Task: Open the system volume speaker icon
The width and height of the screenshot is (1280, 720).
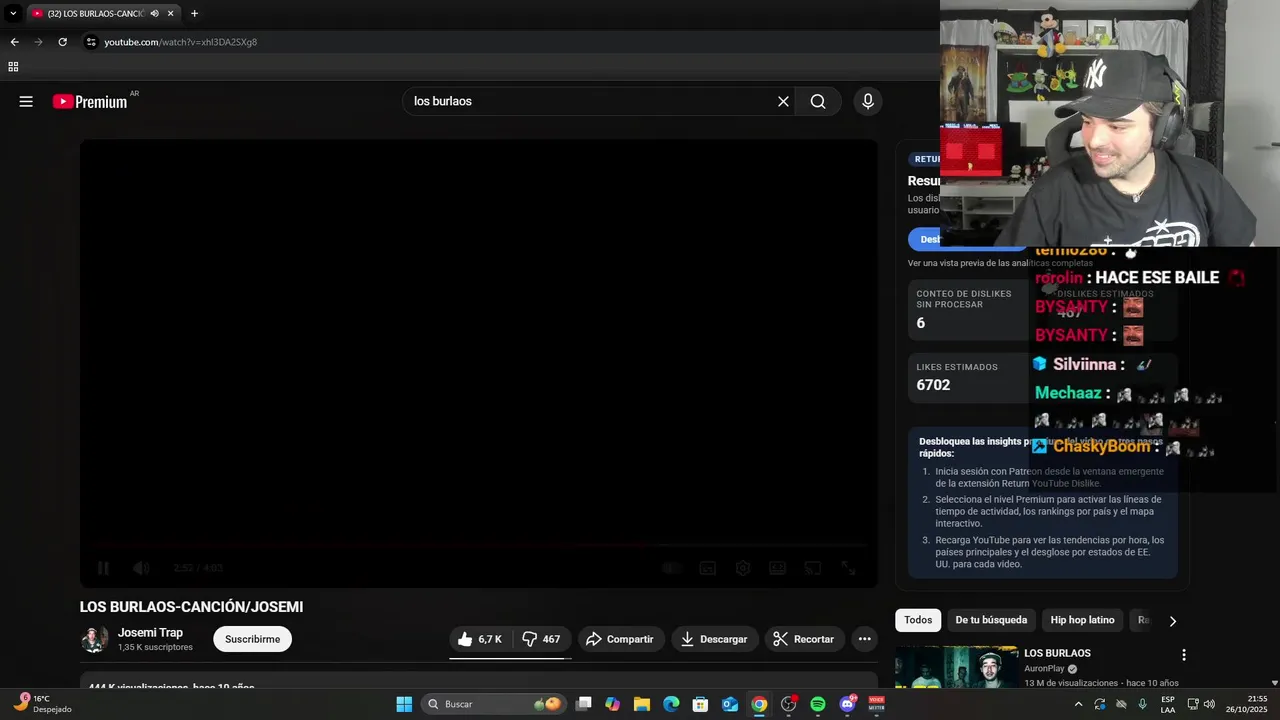Action: tap(1209, 704)
